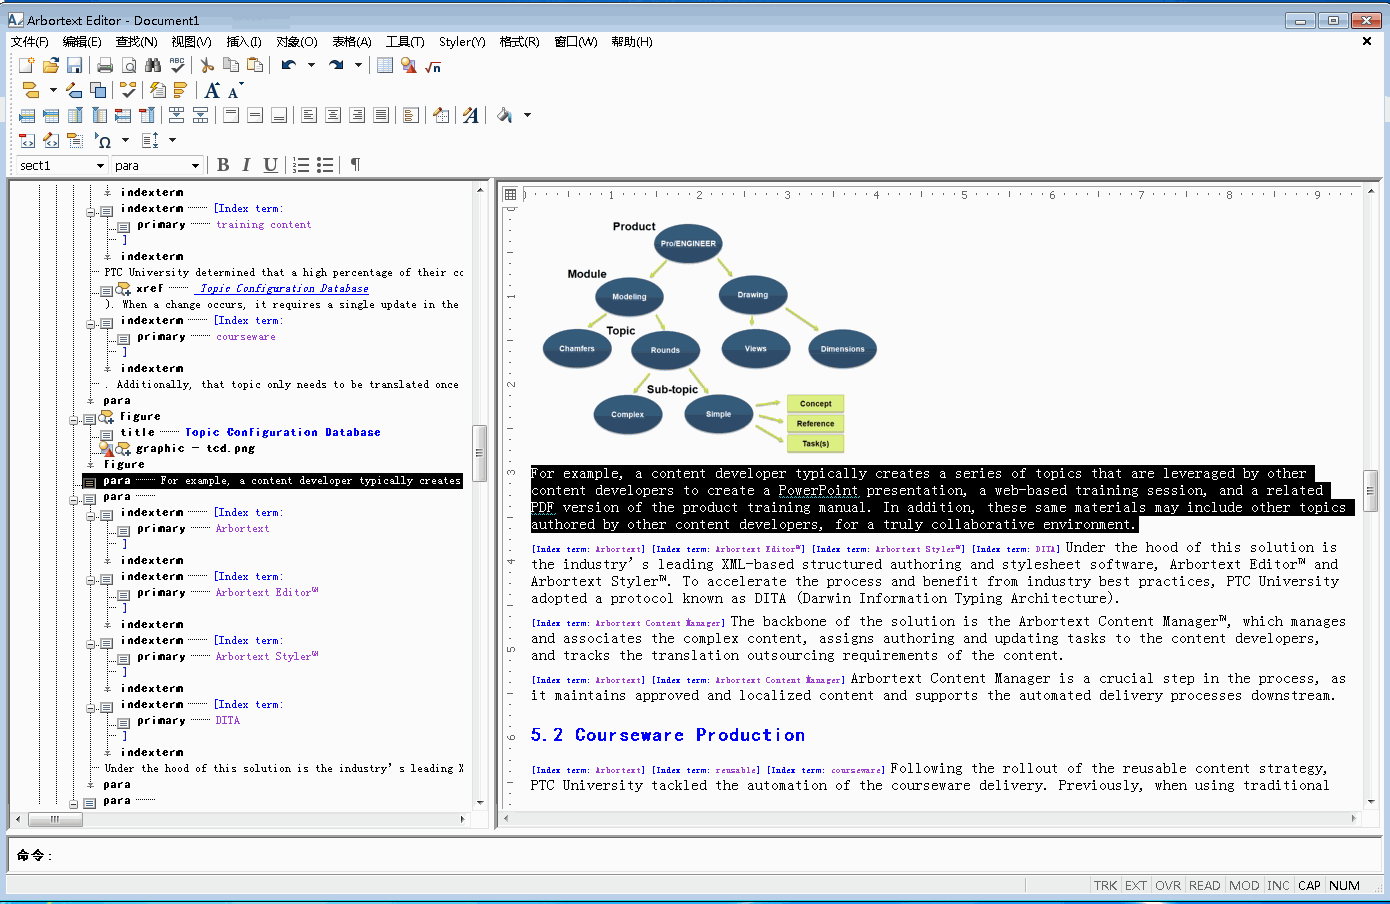This screenshot has height=904, width=1390.
Task: Increase font size with the large A icon
Action: coord(212,90)
